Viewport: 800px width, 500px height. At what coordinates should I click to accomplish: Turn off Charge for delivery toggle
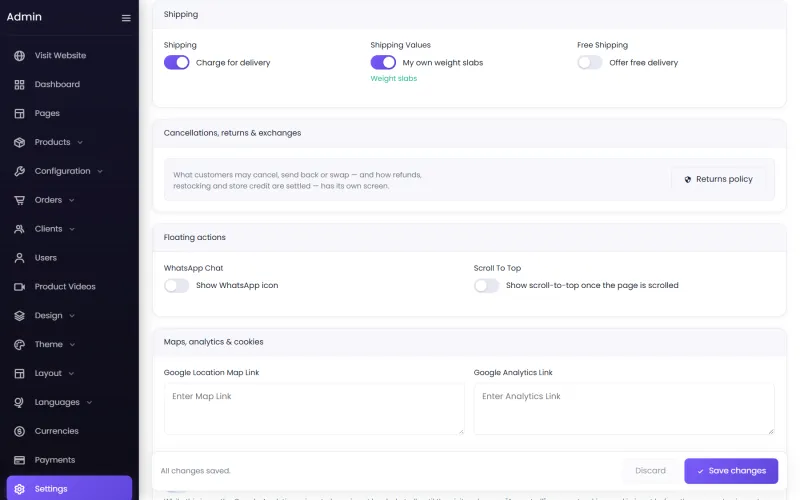point(177,63)
